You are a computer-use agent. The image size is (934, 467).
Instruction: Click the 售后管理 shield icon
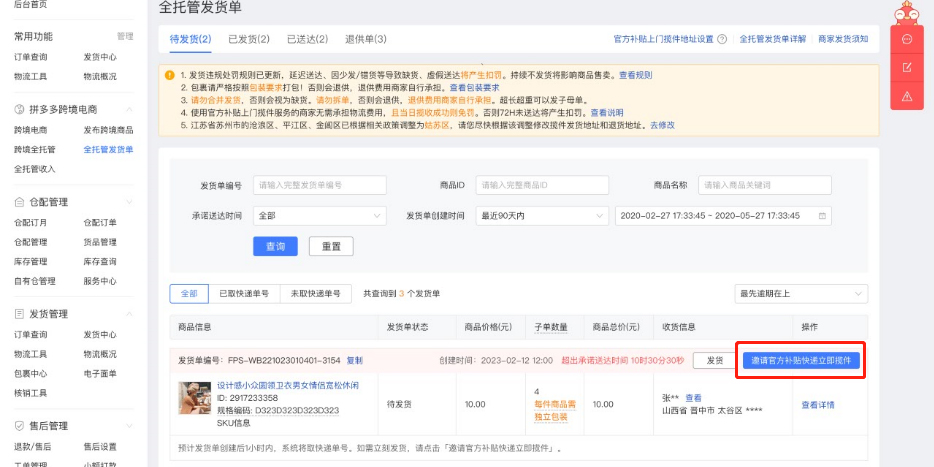point(19,426)
